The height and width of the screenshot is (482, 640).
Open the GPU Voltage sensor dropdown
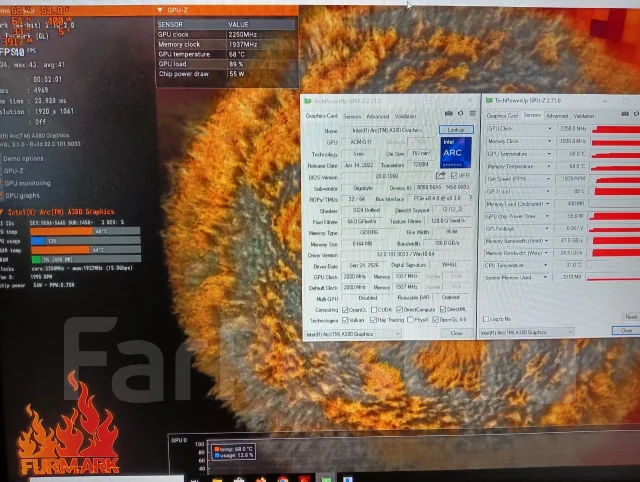[x=547, y=228]
